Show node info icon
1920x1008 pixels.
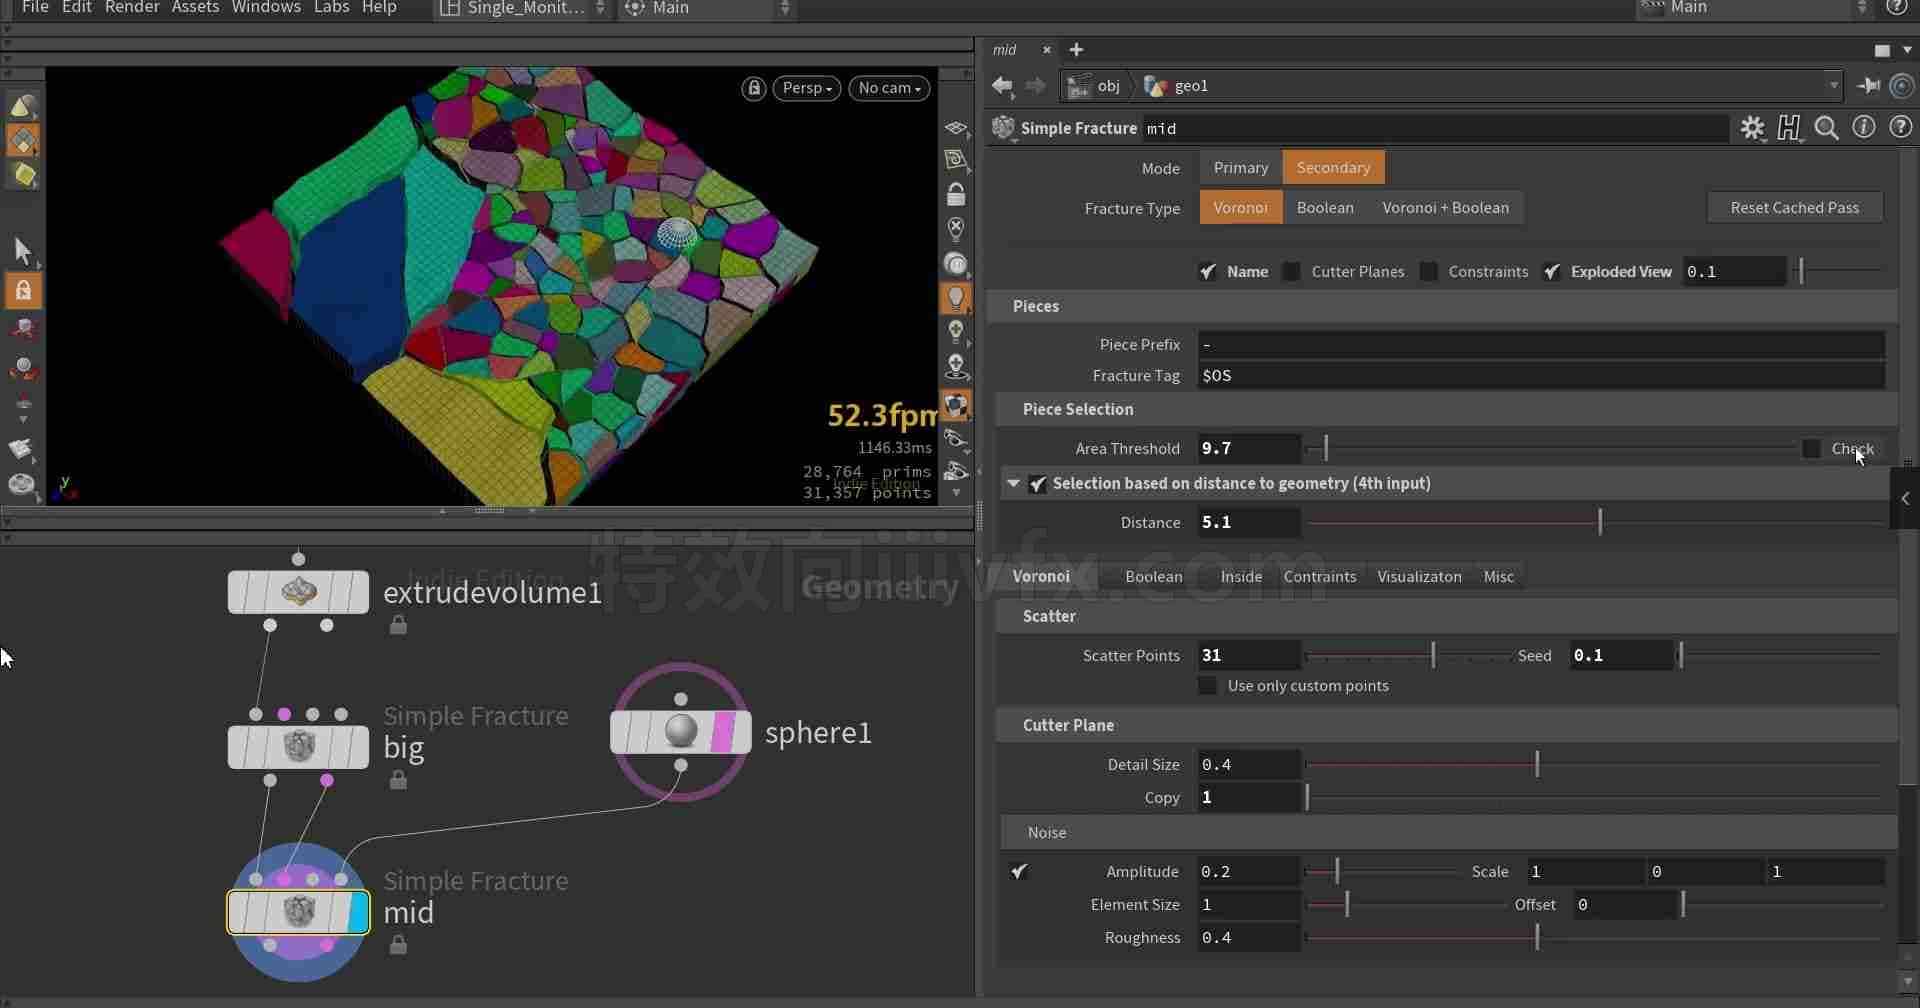coord(1864,128)
